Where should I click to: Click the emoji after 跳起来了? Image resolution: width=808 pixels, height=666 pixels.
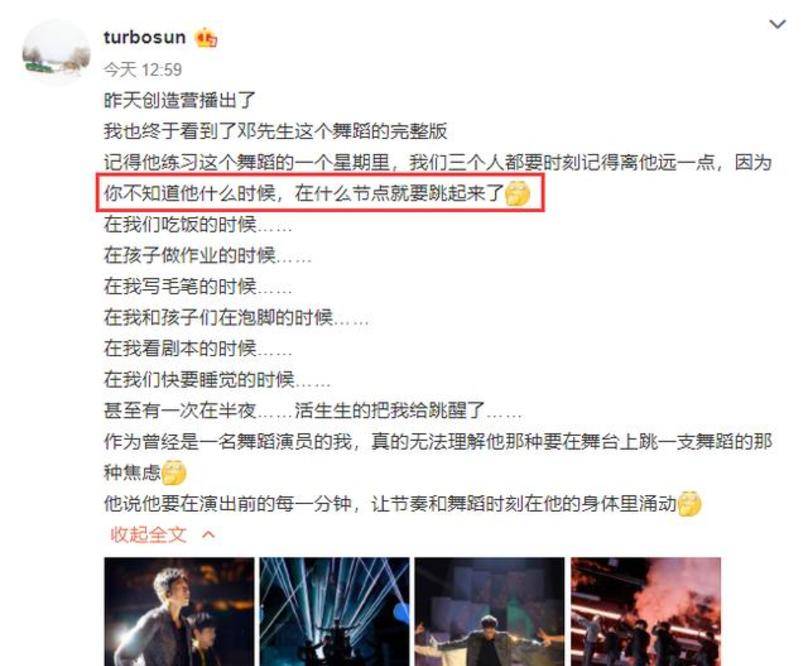coord(517,194)
